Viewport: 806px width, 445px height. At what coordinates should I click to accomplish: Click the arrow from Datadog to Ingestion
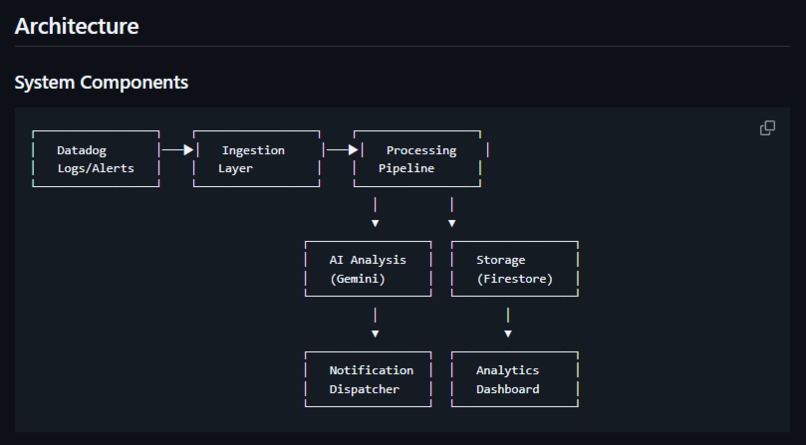click(x=177, y=150)
